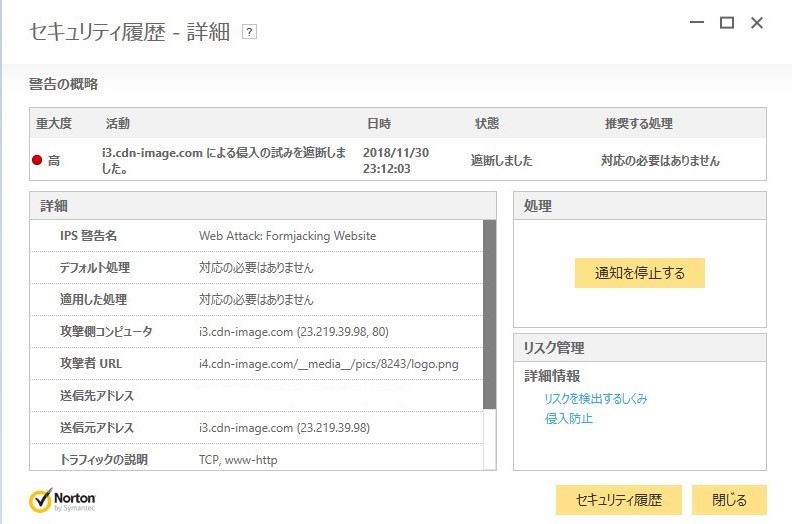This screenshot has width=792, height=524.
Task: Click the alert activity description text
Action: pos(224,160)
